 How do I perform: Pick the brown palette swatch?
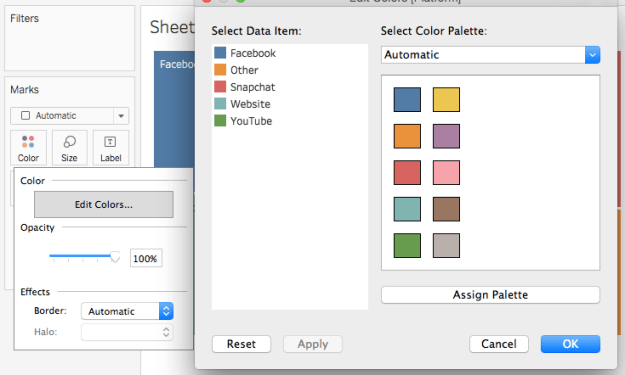(446, 209)
